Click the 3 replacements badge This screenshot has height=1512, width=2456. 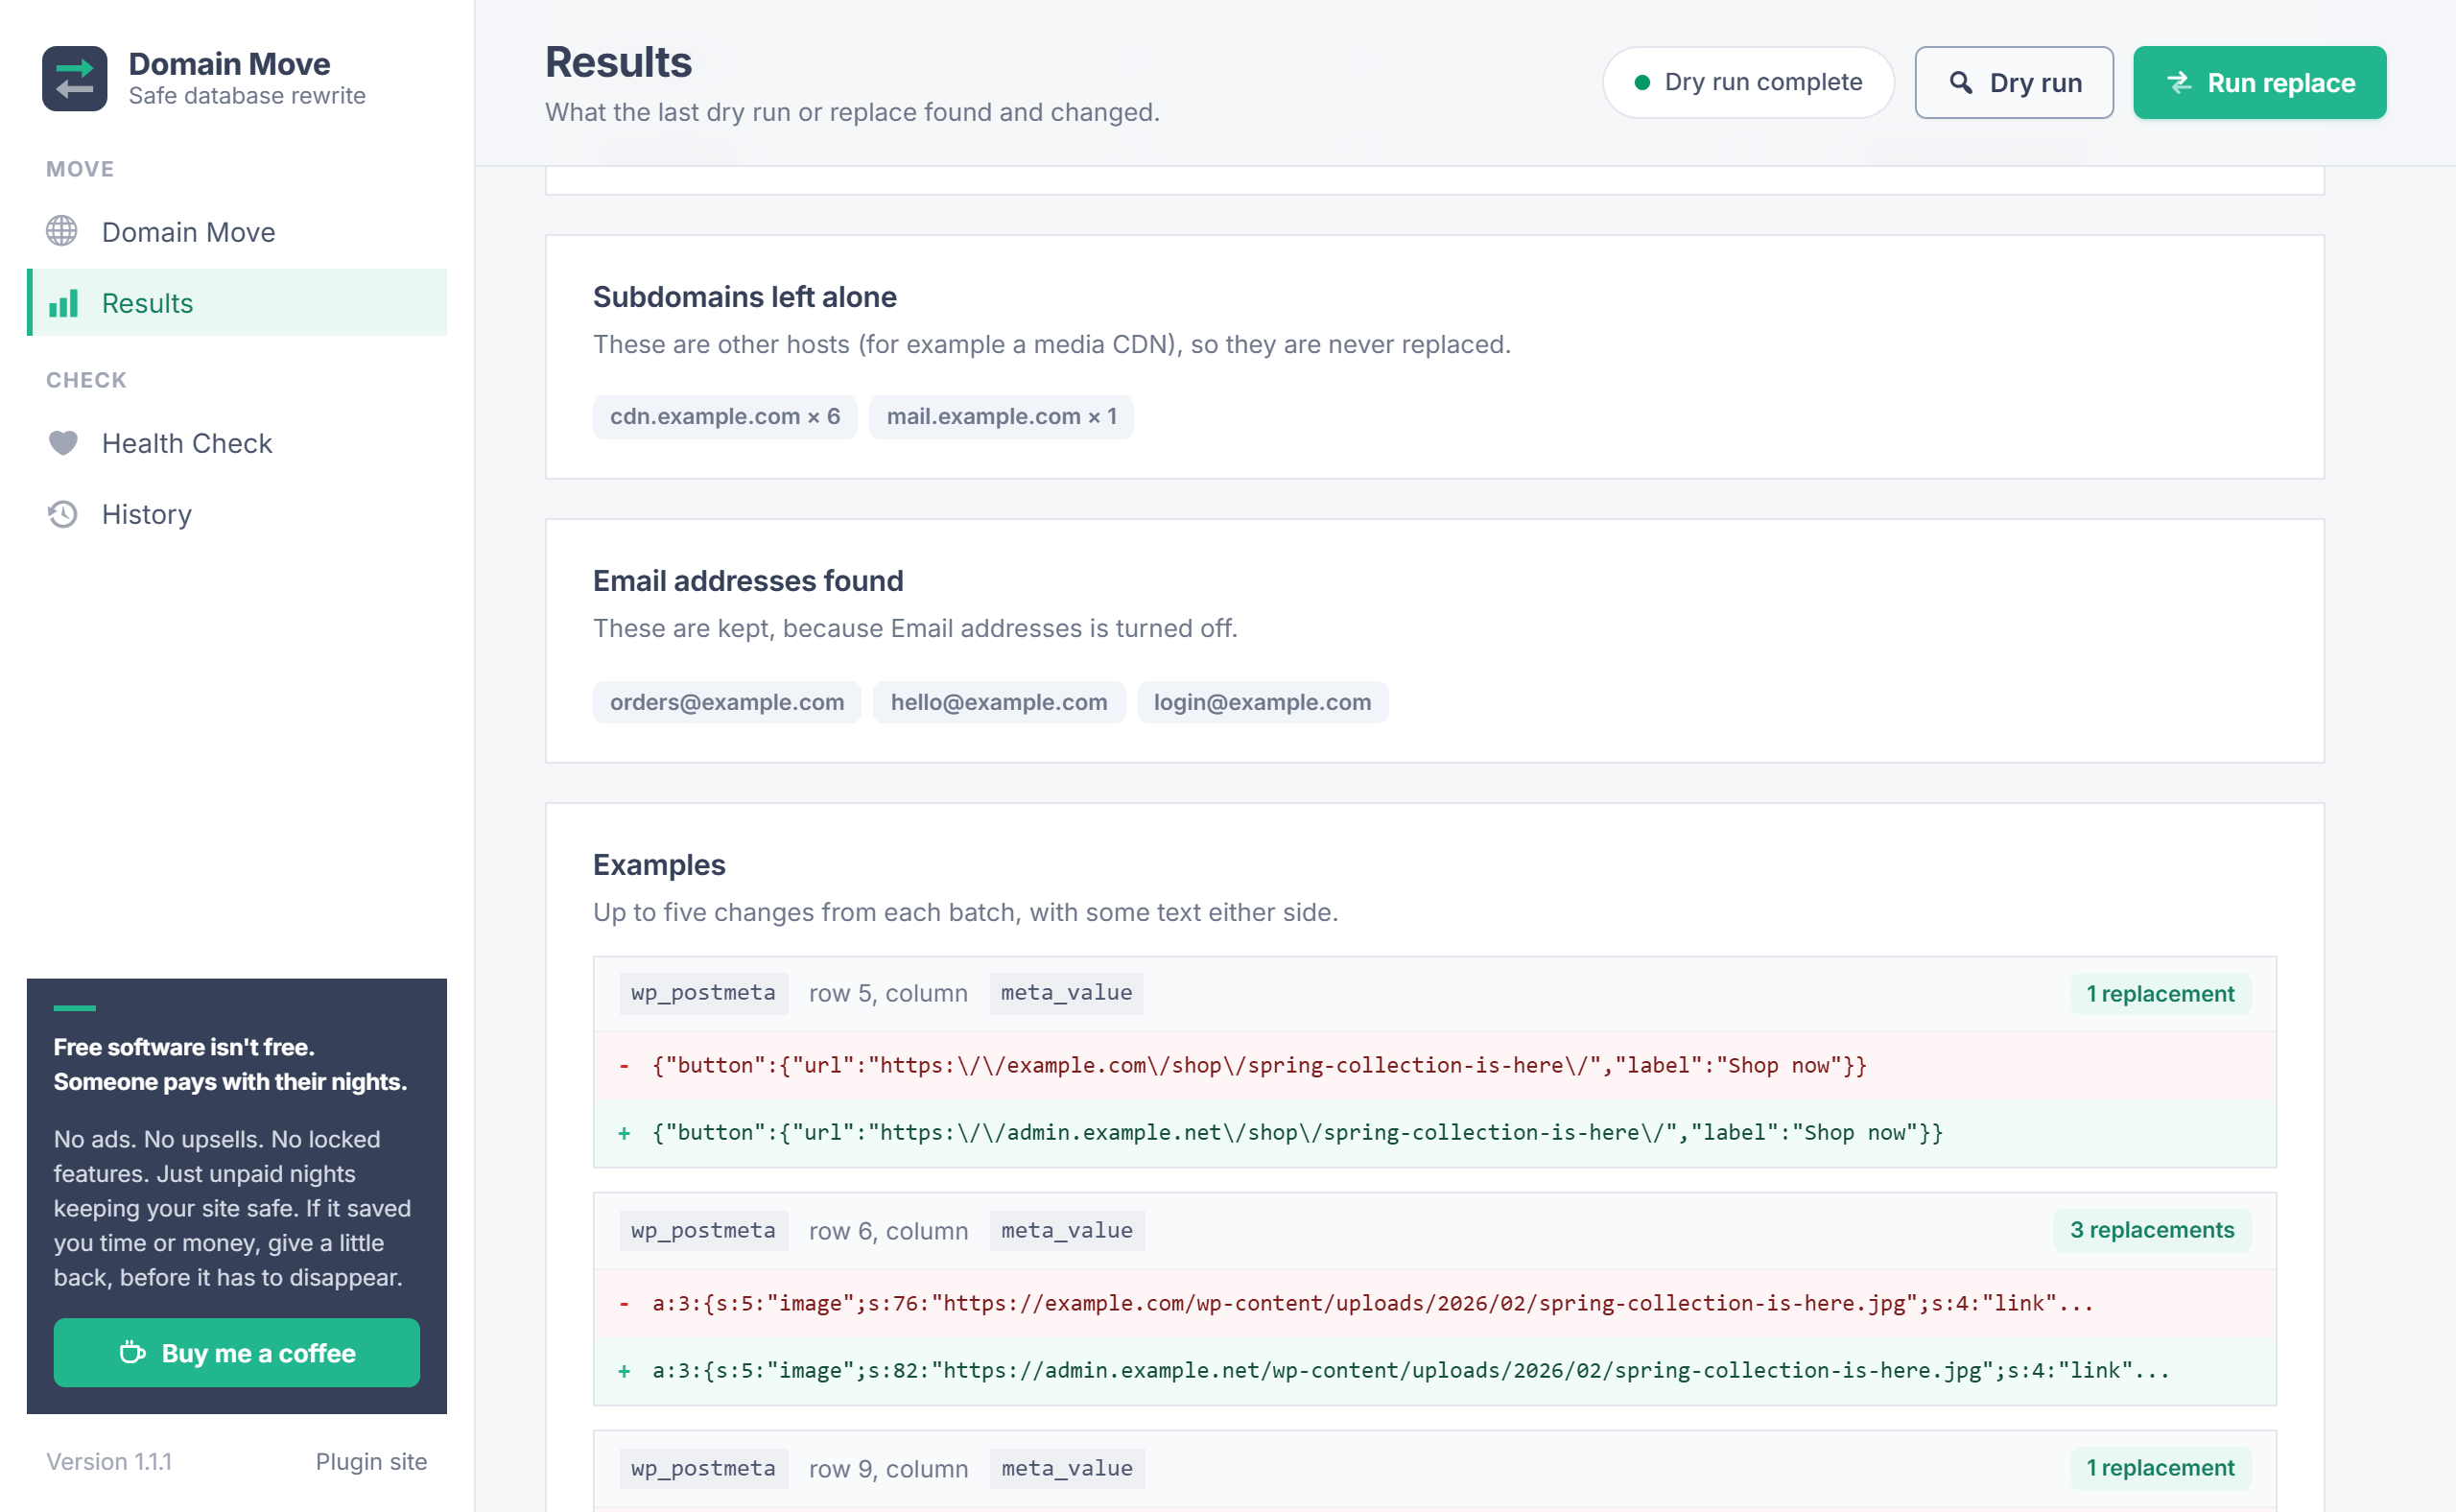(2152, 1230)
